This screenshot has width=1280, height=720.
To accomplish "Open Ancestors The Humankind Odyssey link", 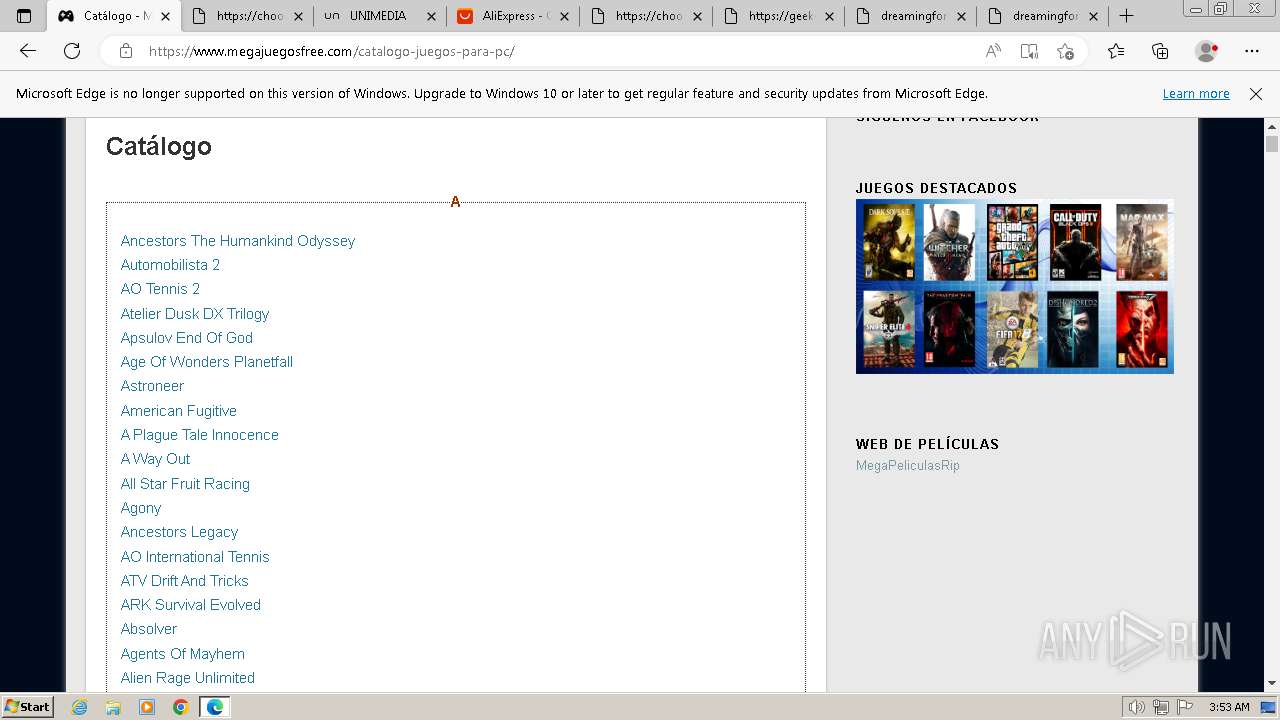I will [x=238, y=241].
